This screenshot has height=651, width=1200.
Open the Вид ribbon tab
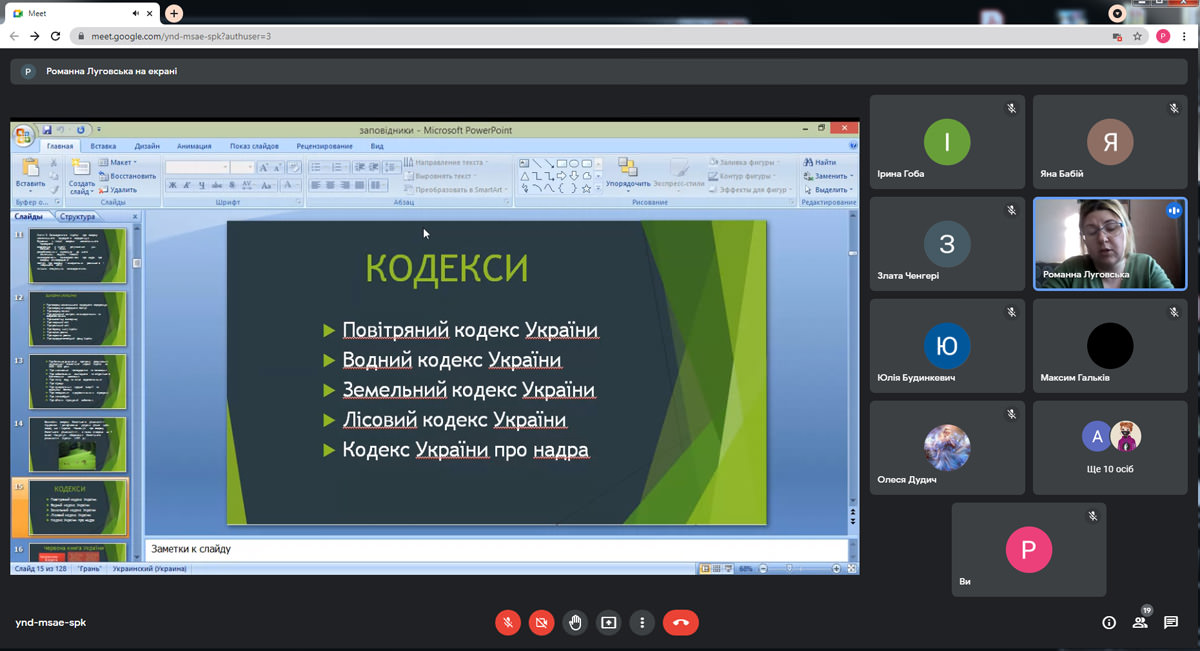(x=377, y=146)
